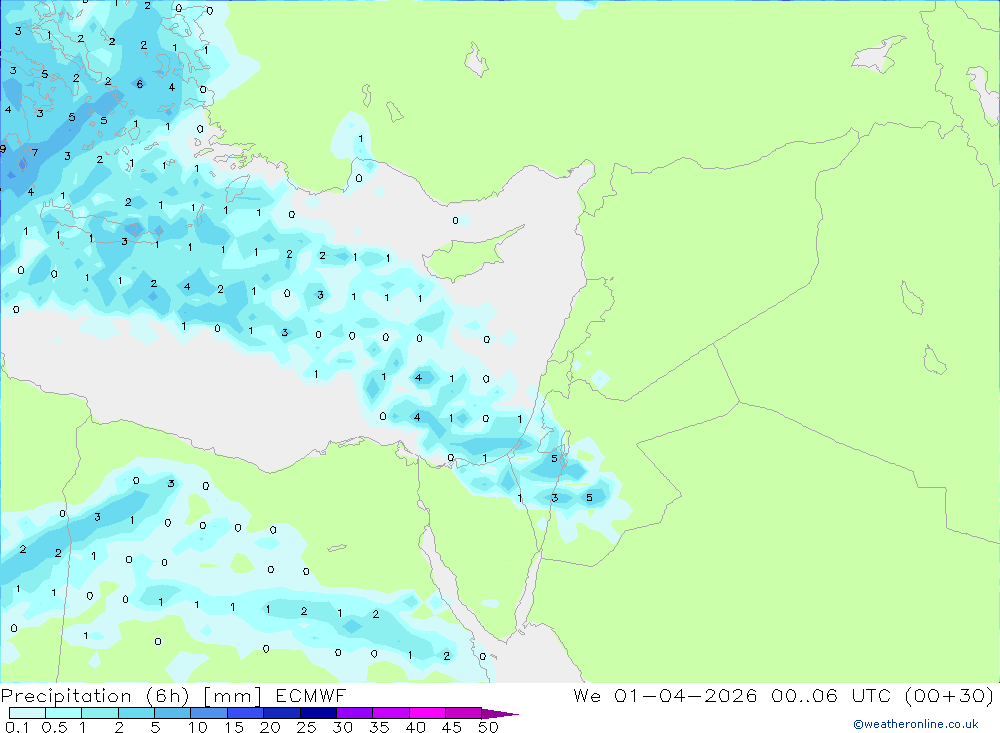Click the "We" weekday label
This screenshot has width=1000, height=733.
tap(587, 695)
